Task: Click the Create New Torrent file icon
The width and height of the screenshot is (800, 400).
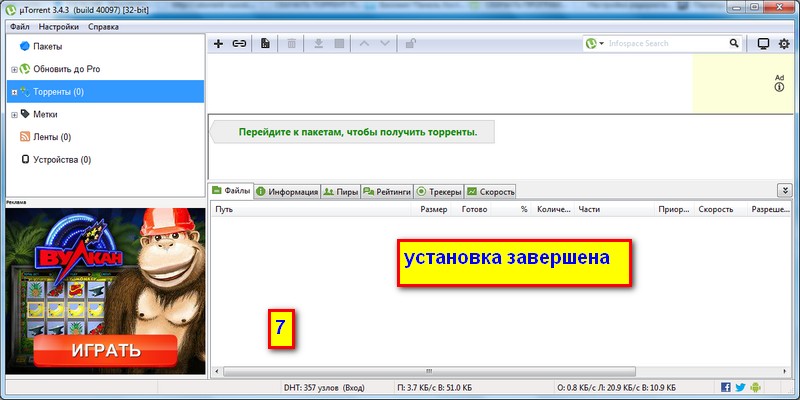Action: click(265, 44)
